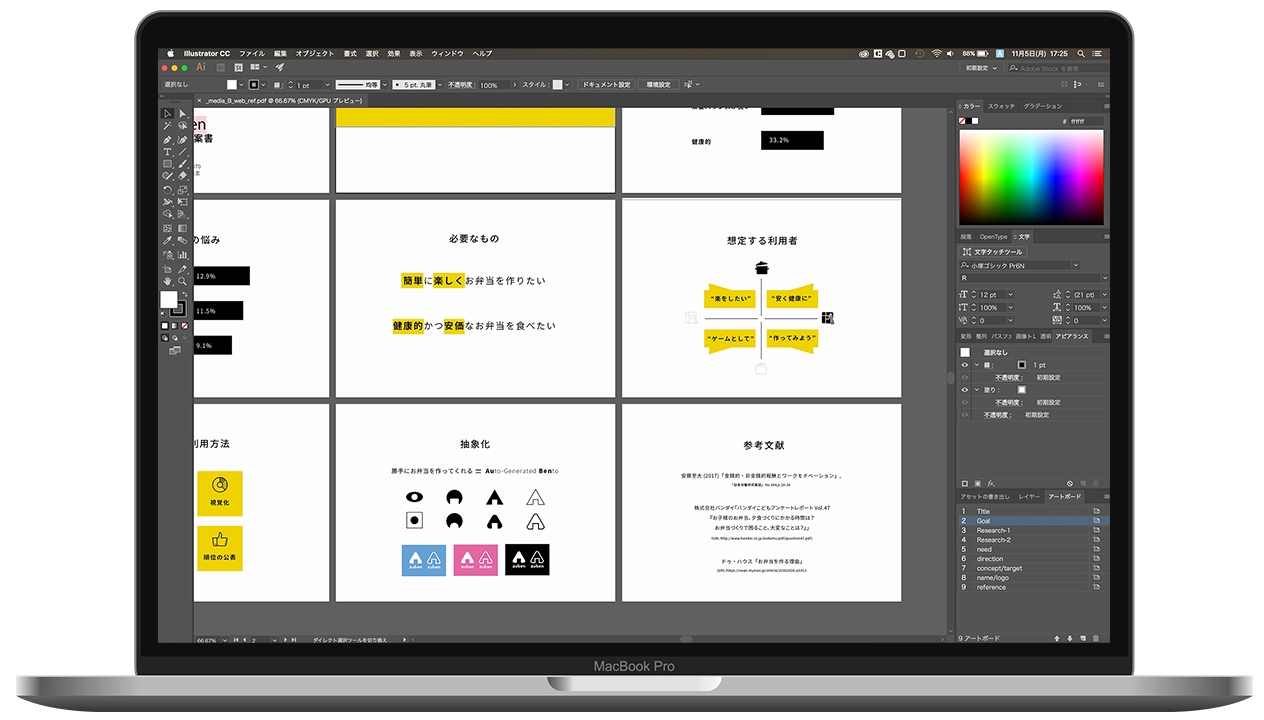Switch to the スウォッチ tab
This screenshot has height=720, width=1264.
pos(1001,106)
